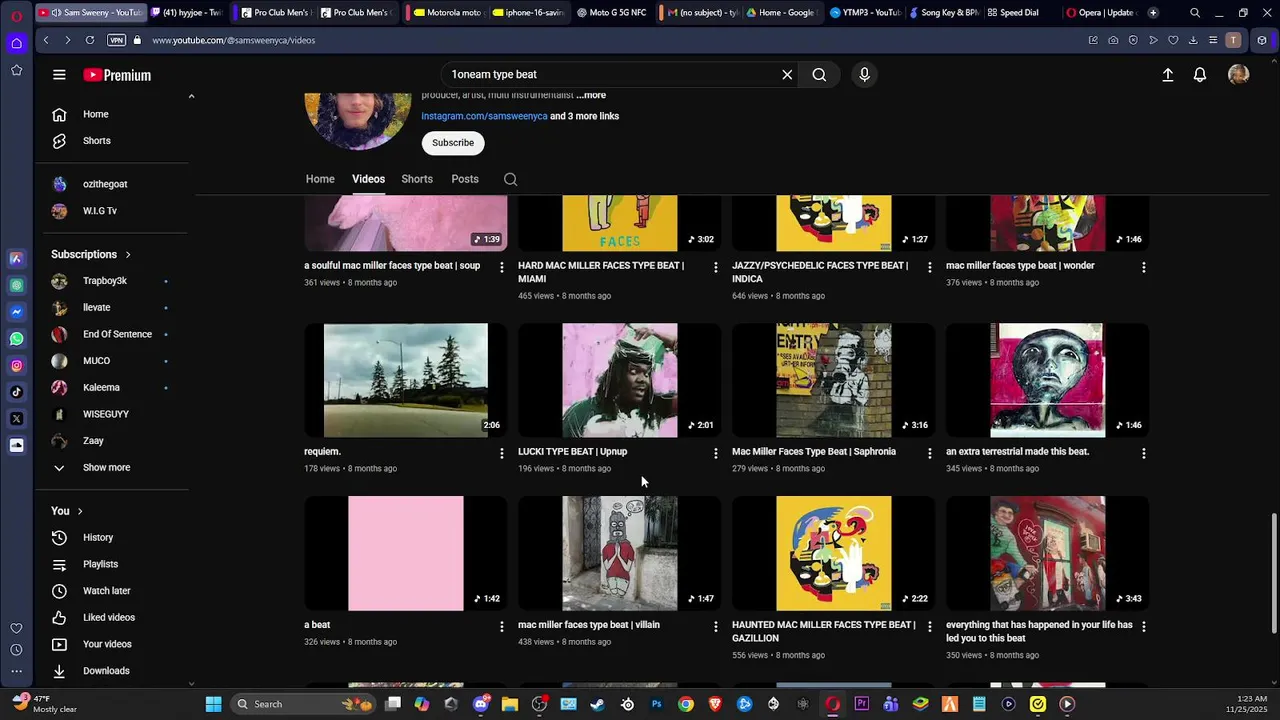Viewport: 1280px width, 720px height.
Task: Open Trapboy3k subscription channel
Action: (105, 281)
